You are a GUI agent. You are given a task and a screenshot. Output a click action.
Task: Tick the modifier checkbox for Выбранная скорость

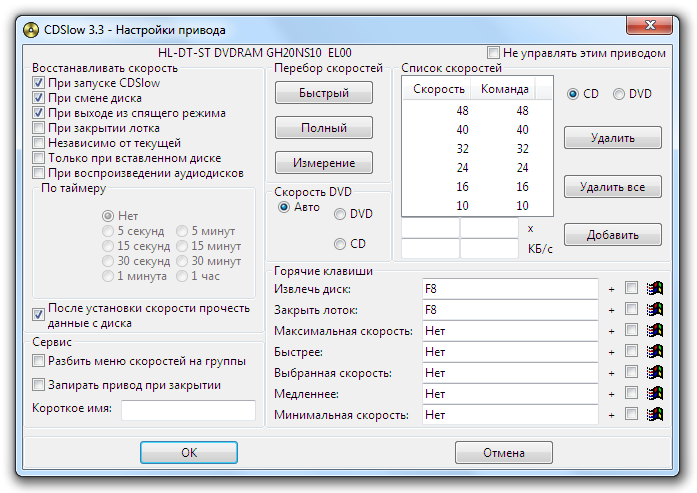pos(631,372)
